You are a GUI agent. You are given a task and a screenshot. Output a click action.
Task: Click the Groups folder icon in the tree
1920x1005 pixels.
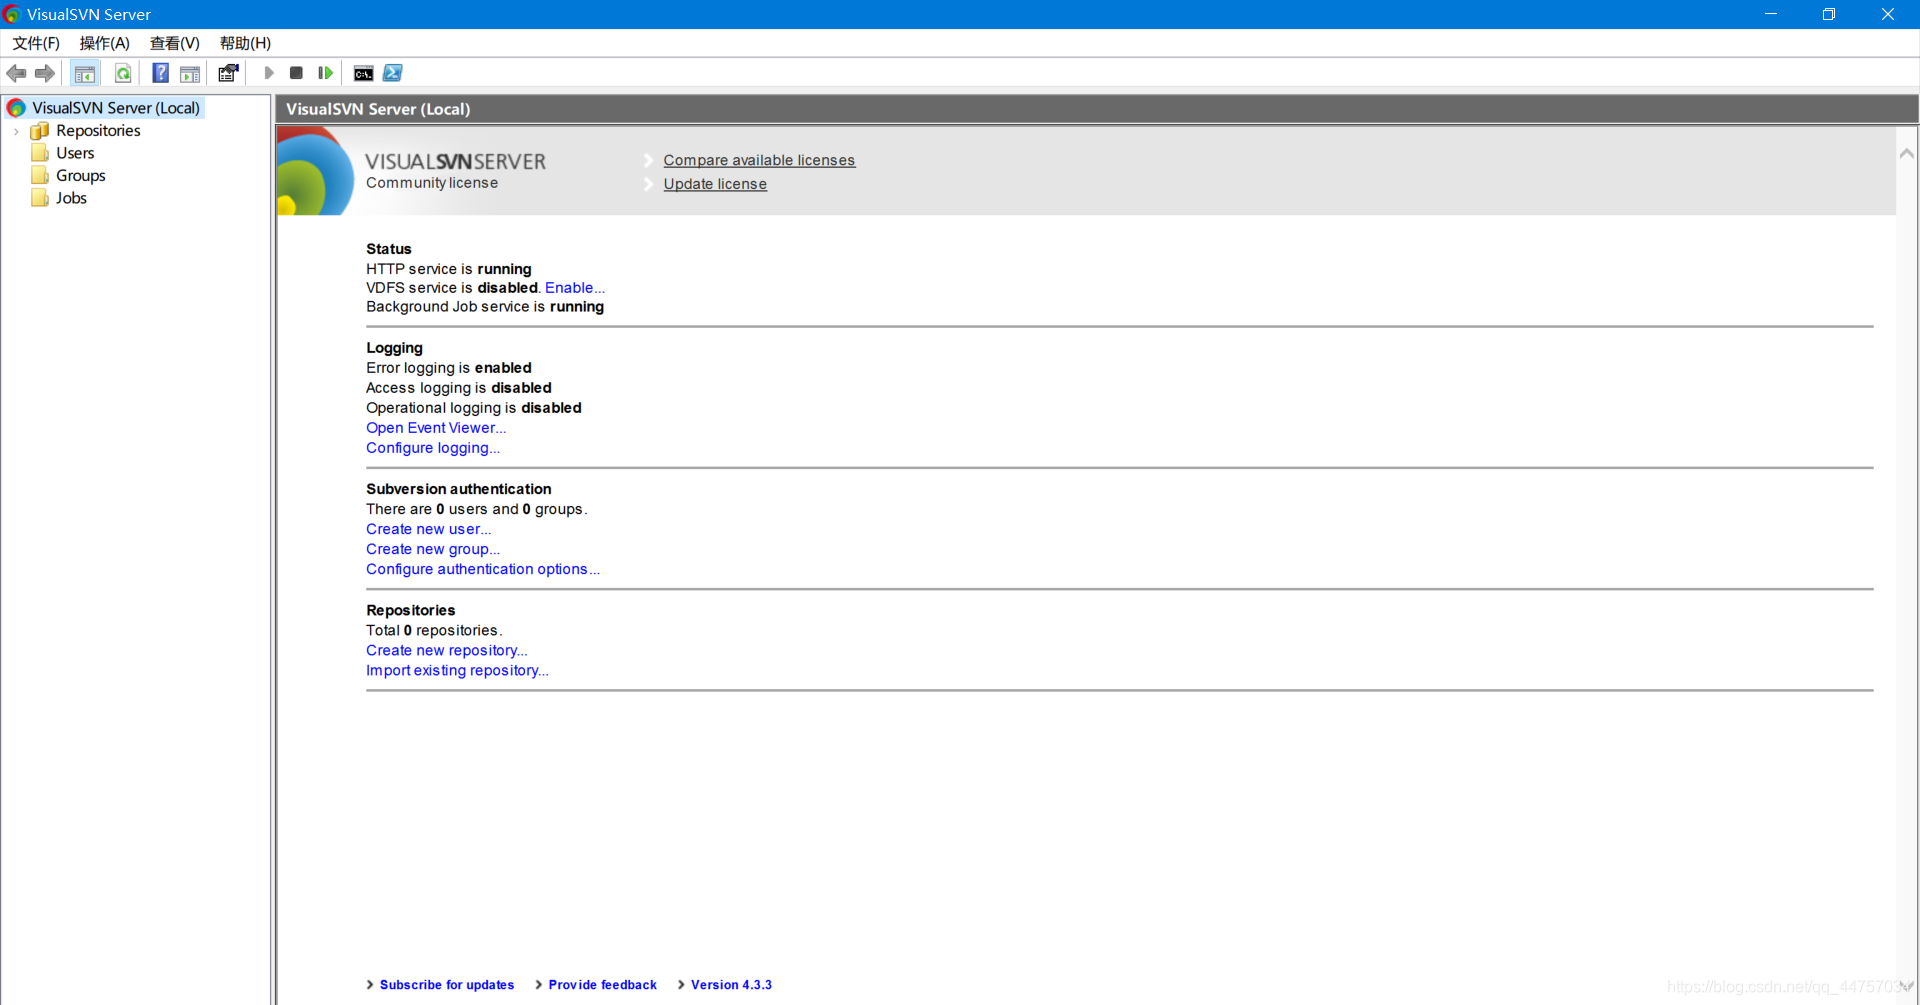(40, 176)
